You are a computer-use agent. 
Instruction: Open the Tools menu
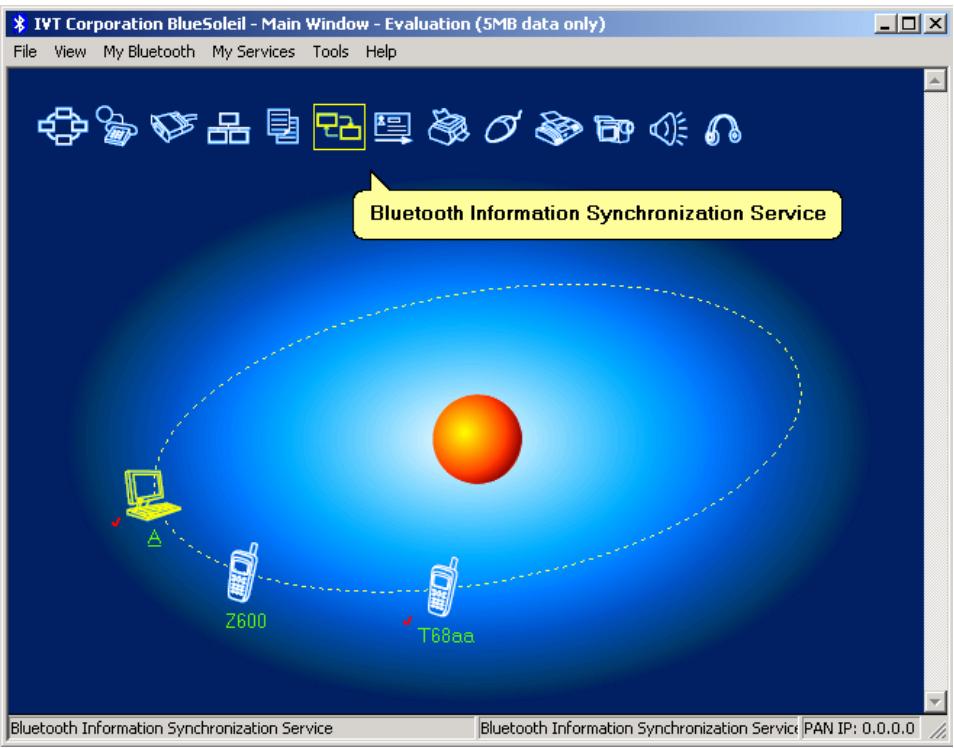pos(330,52)
